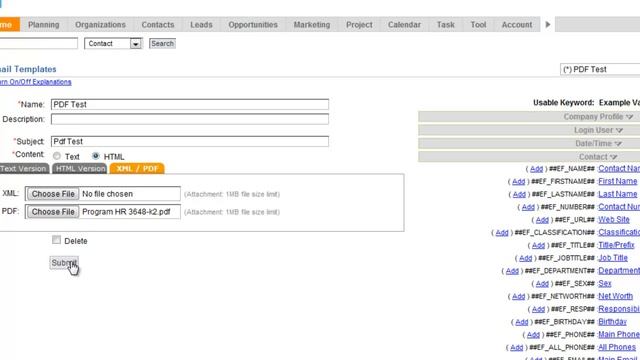
Task: Add the ##EF_PHONE## keyword
Action: [x=533, y=335]
